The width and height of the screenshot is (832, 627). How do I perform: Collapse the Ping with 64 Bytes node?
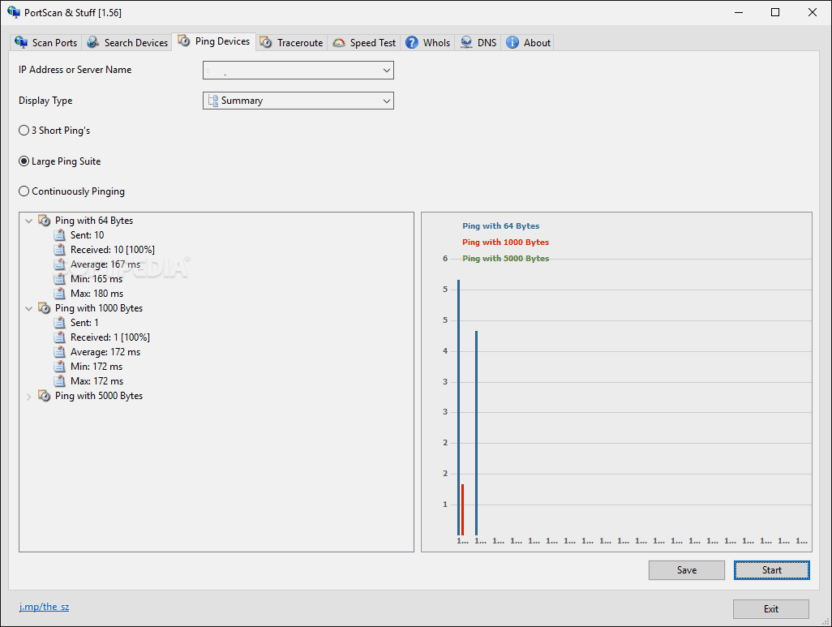pyautogui.click(x=29, y=221)
